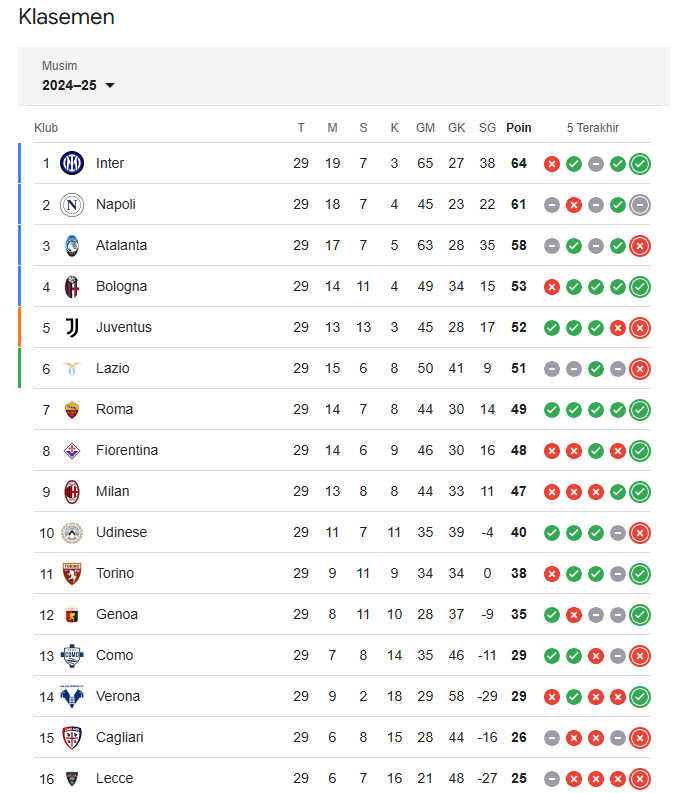Click the Cagliari club crest
The height and width of the screenshot is (793, 677).
click(x=72, y=737)
